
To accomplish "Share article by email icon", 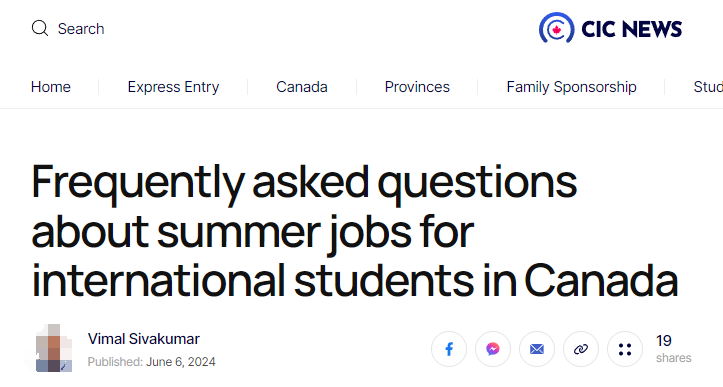I will click(537, 349).
